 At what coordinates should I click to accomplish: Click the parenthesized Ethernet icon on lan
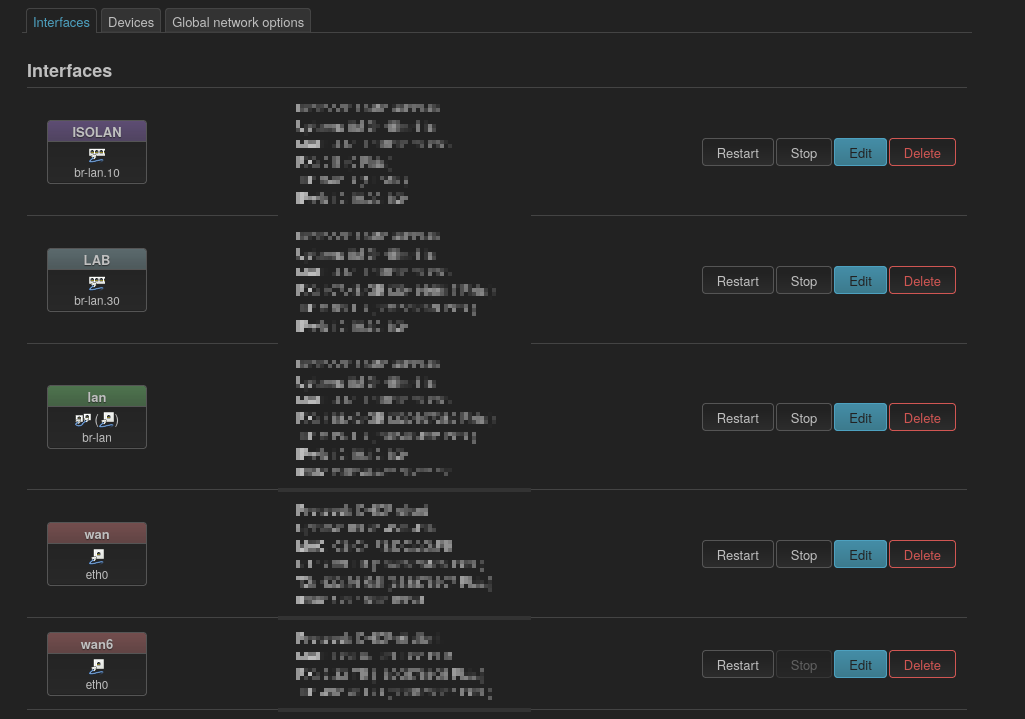pyautogui.click(x=106, y=419)
